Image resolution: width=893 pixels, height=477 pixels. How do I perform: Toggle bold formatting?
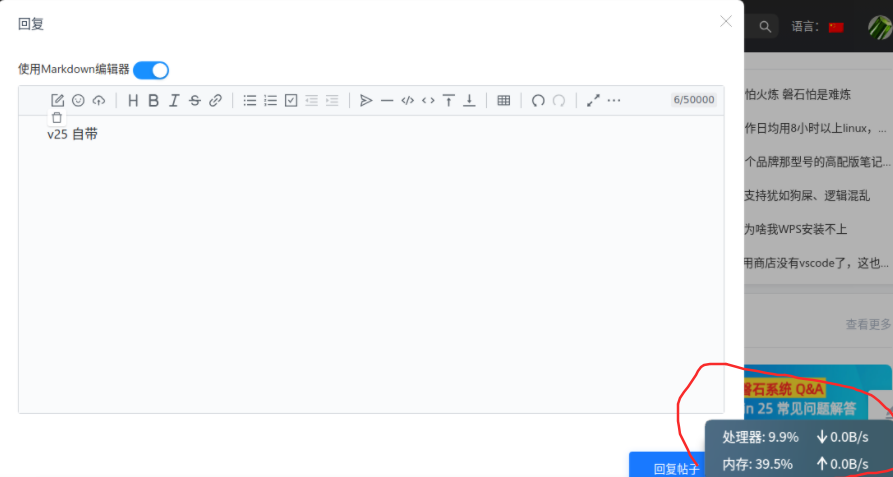point(153,101)
